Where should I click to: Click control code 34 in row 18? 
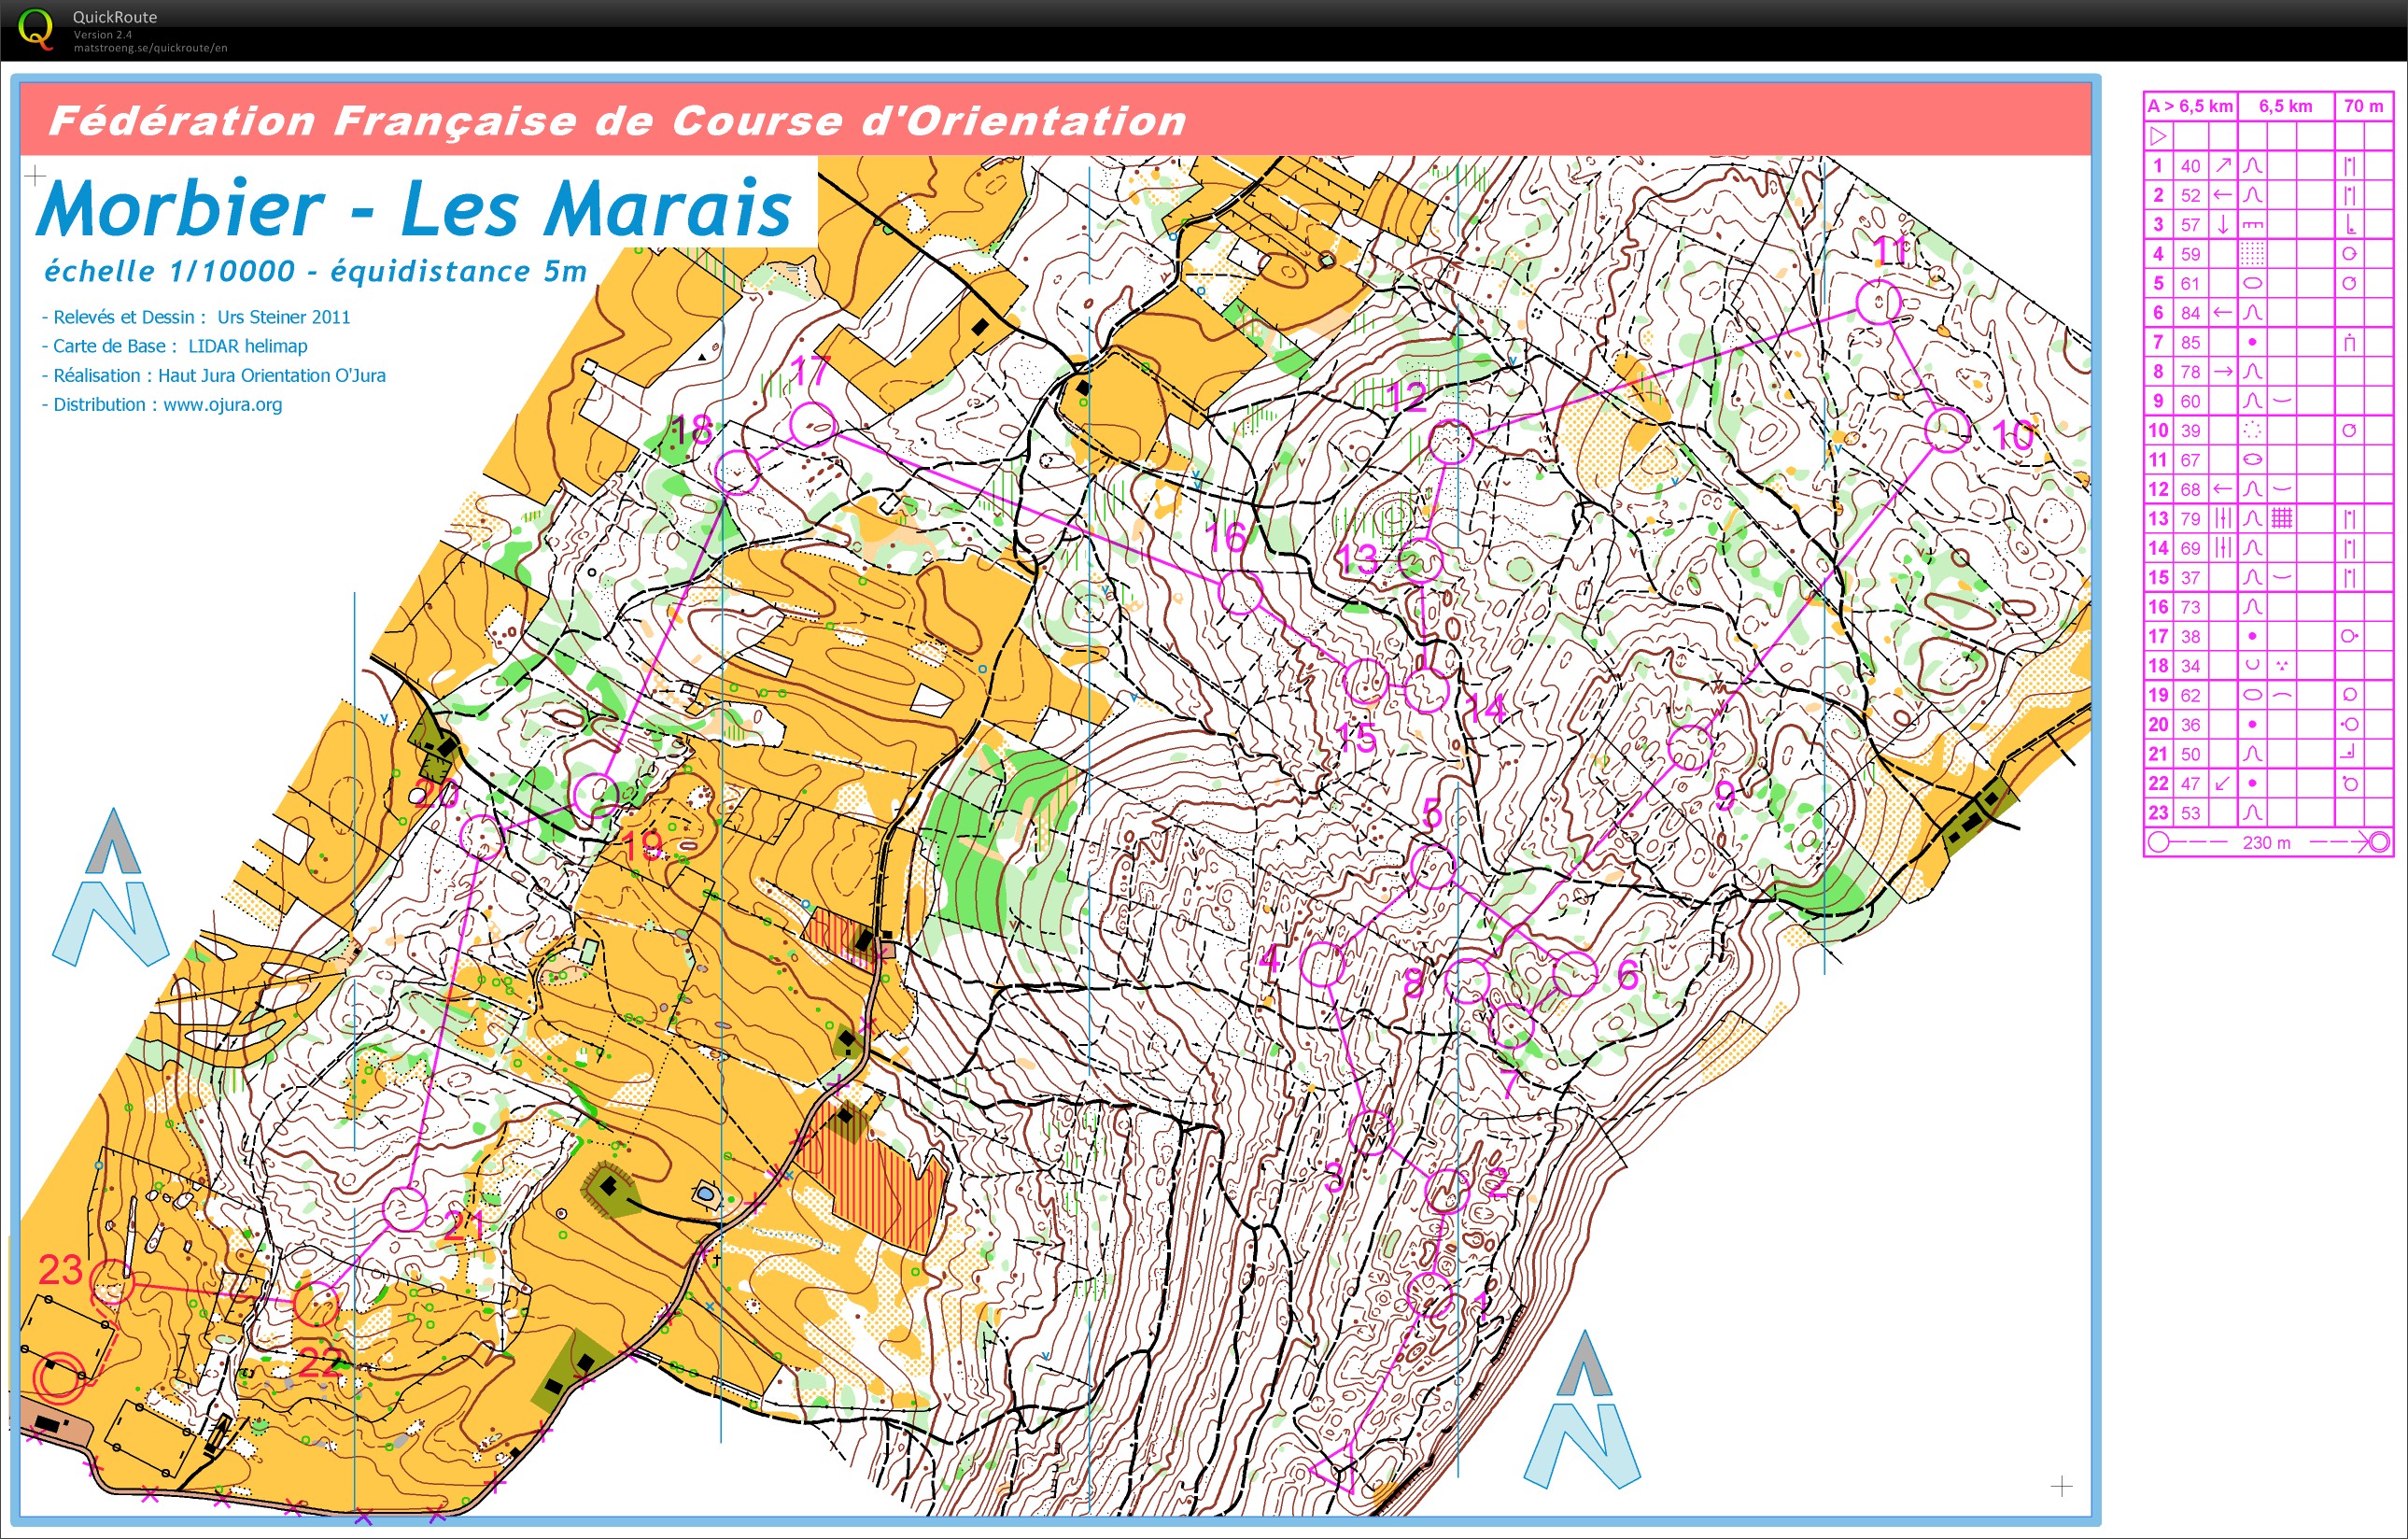point(2190,666)
